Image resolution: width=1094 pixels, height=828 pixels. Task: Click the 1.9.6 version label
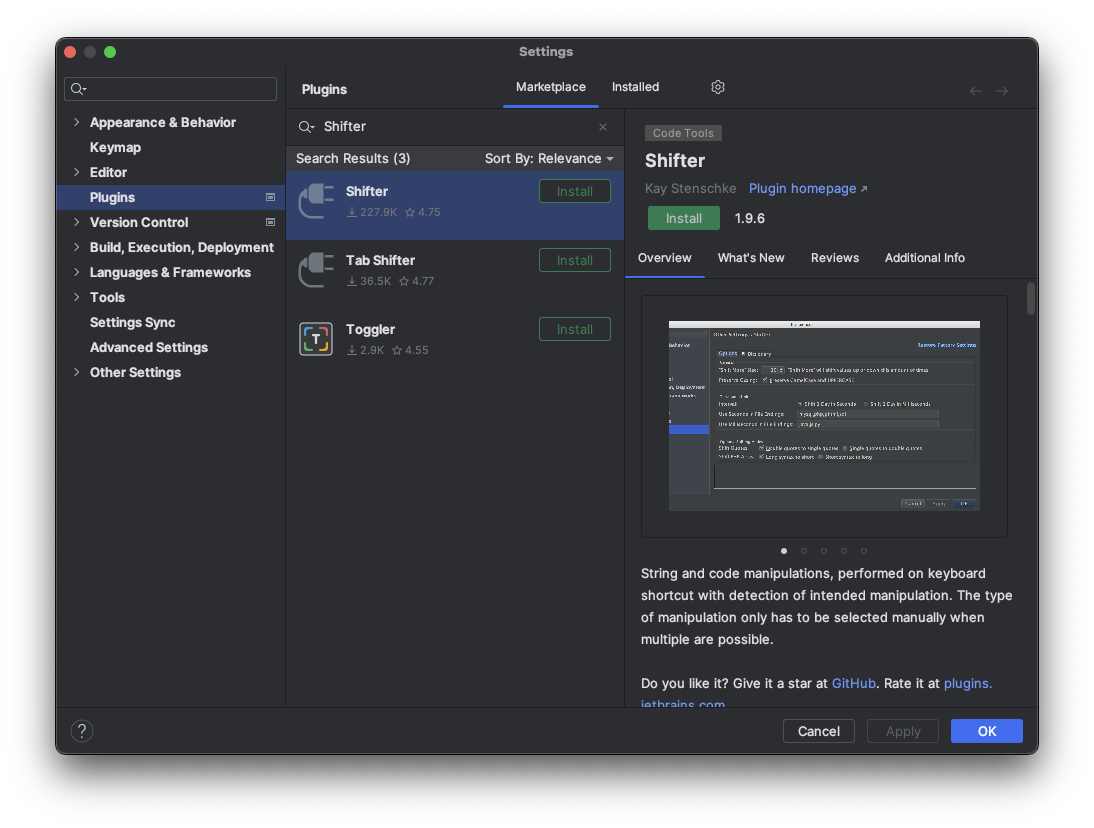(x=749, y=218)
